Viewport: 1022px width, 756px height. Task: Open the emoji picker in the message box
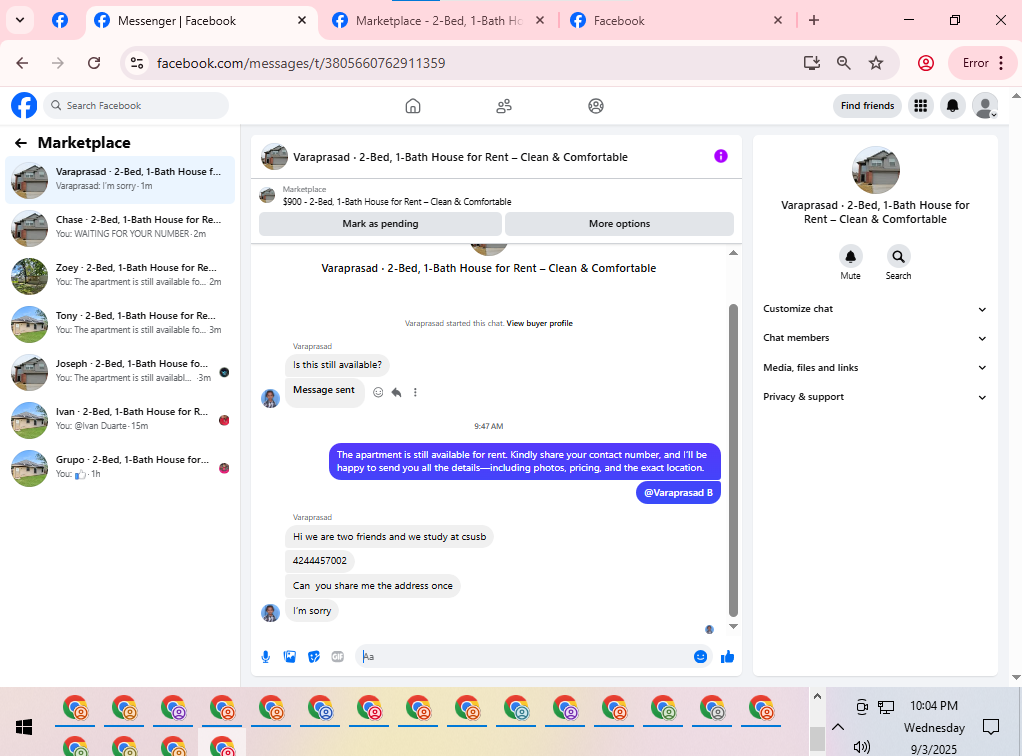tap(700, 656)
